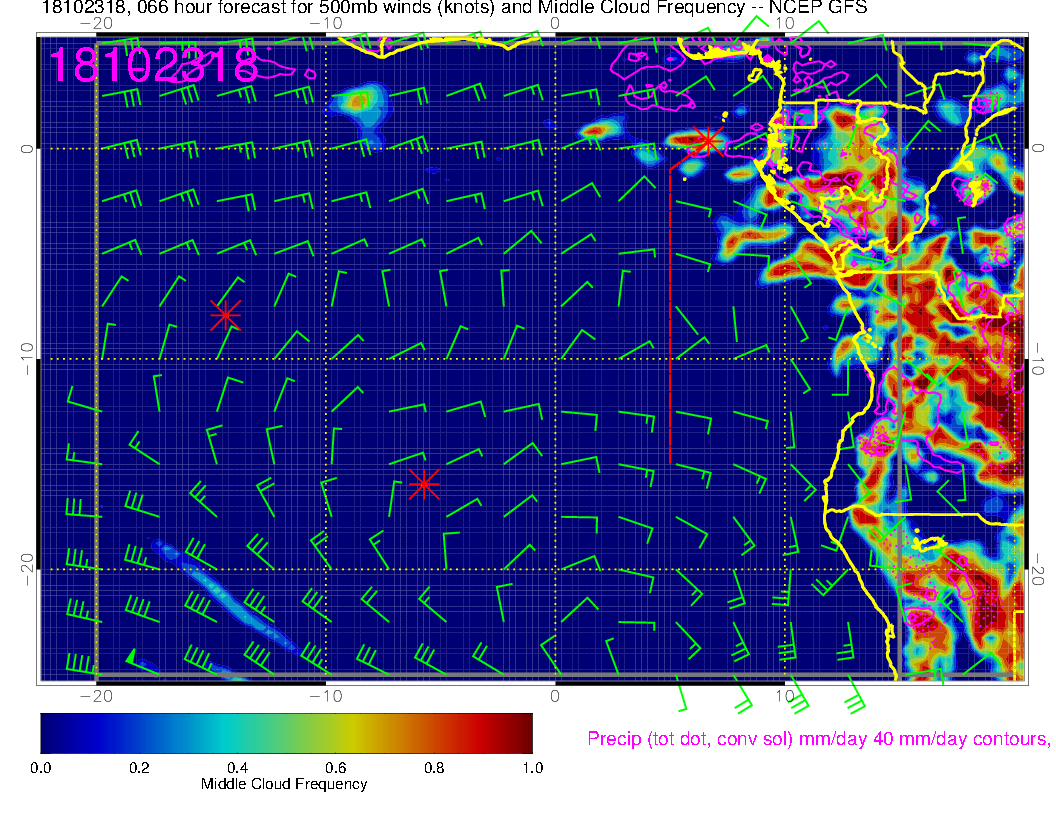This screenshot has width=1056, height=816.
Task: Click the colorbar tick label 0.2
Action: tap(139, 768)
